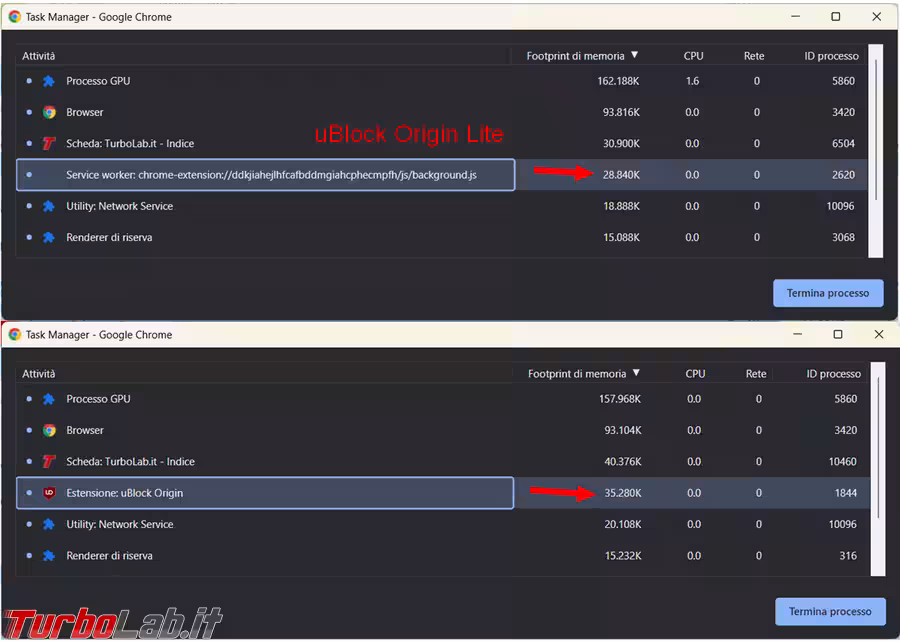Select Processo GPU row text in bottom window
The image size is (900, 642).
98,399
